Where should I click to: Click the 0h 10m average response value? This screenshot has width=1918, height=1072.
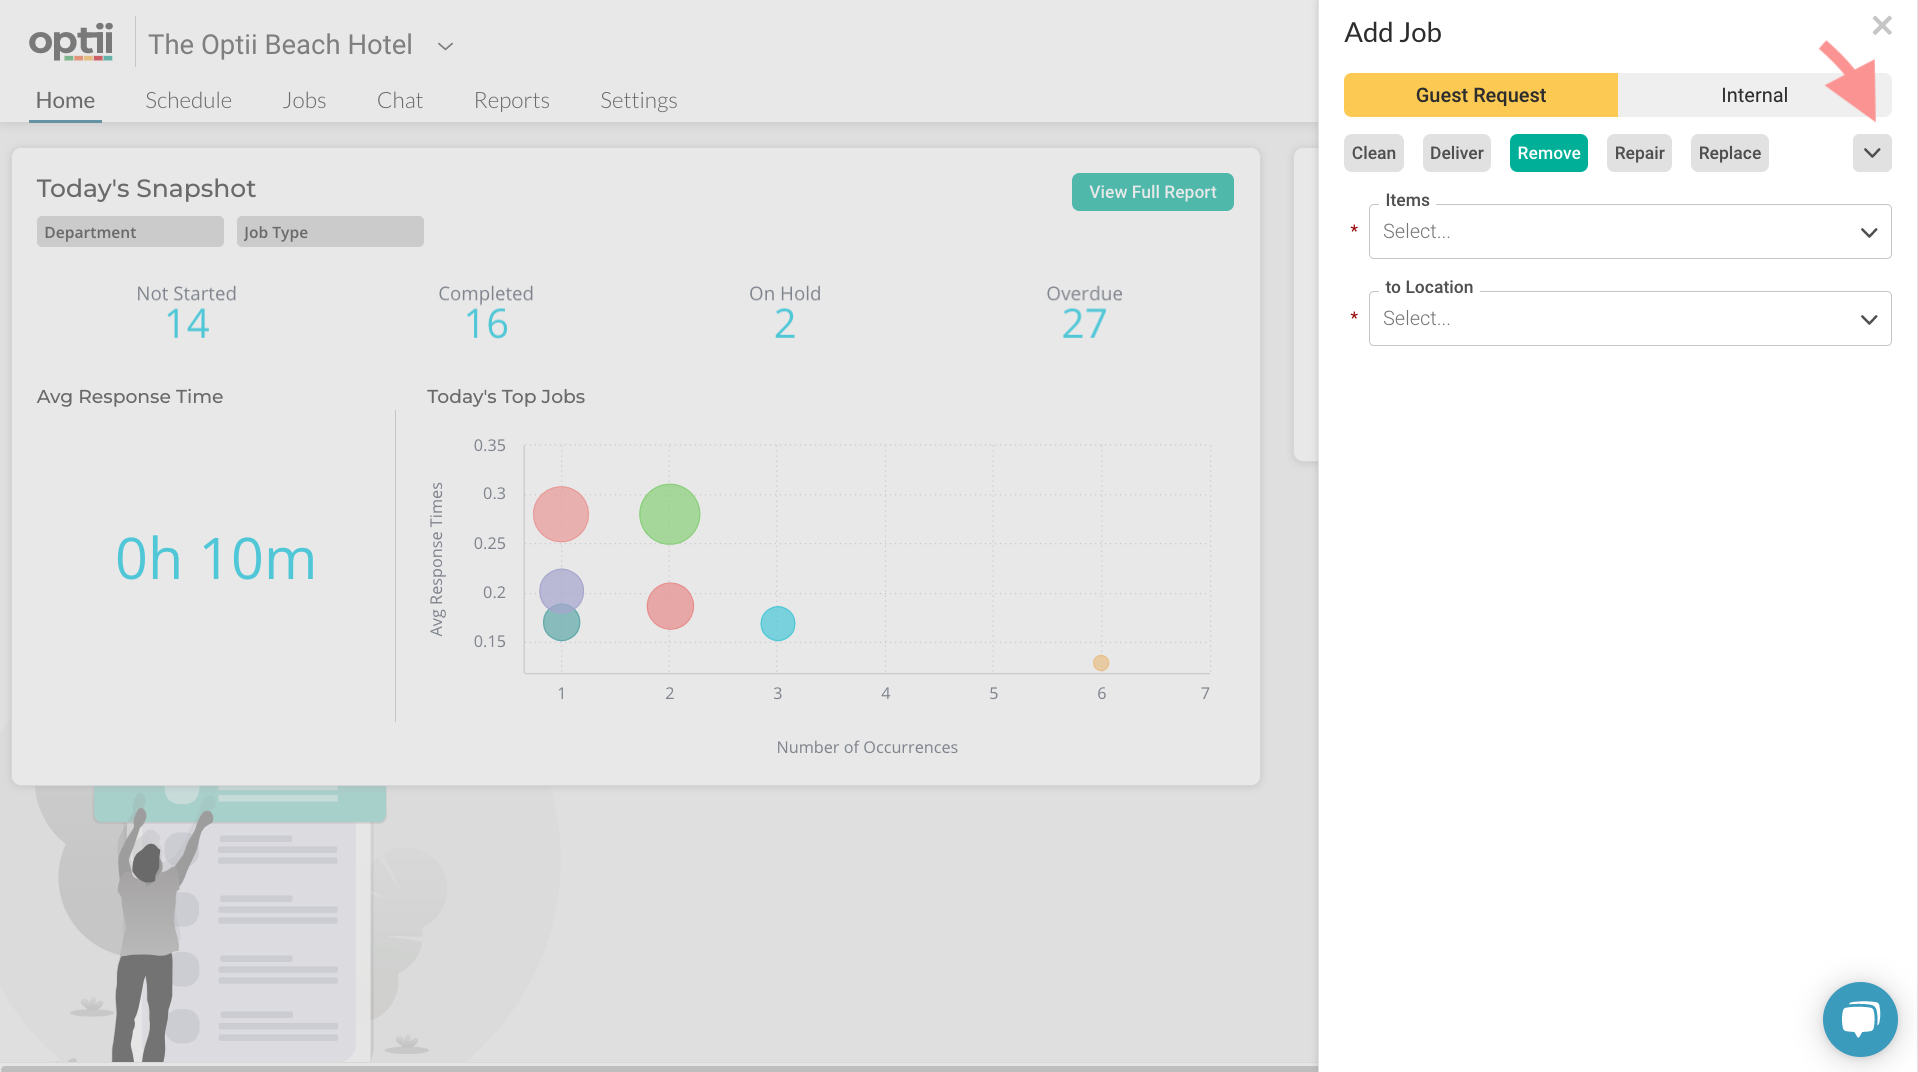[x=216, y=559]
